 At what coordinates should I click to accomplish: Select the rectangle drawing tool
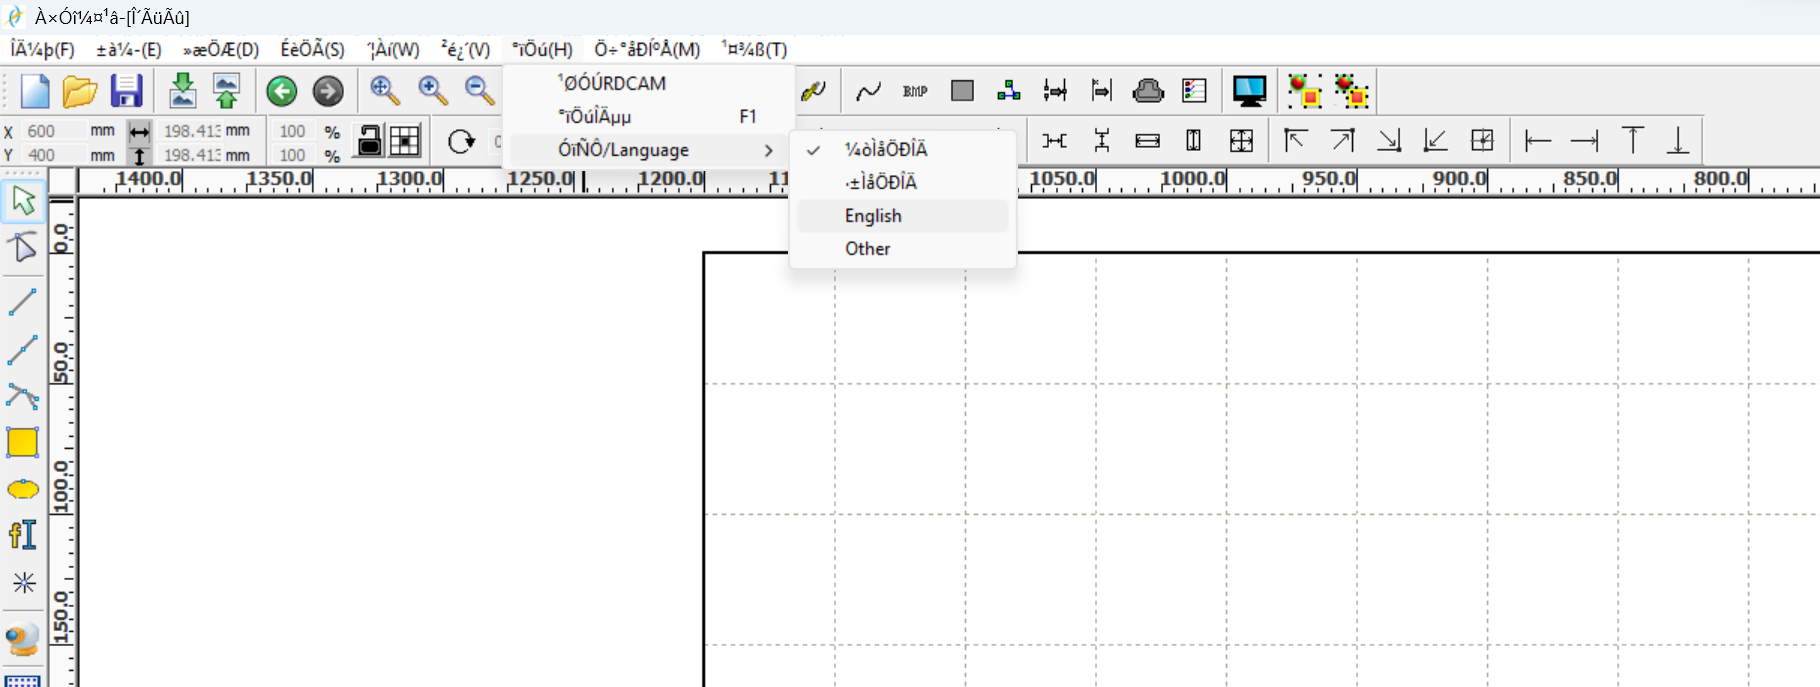point(22,442)
